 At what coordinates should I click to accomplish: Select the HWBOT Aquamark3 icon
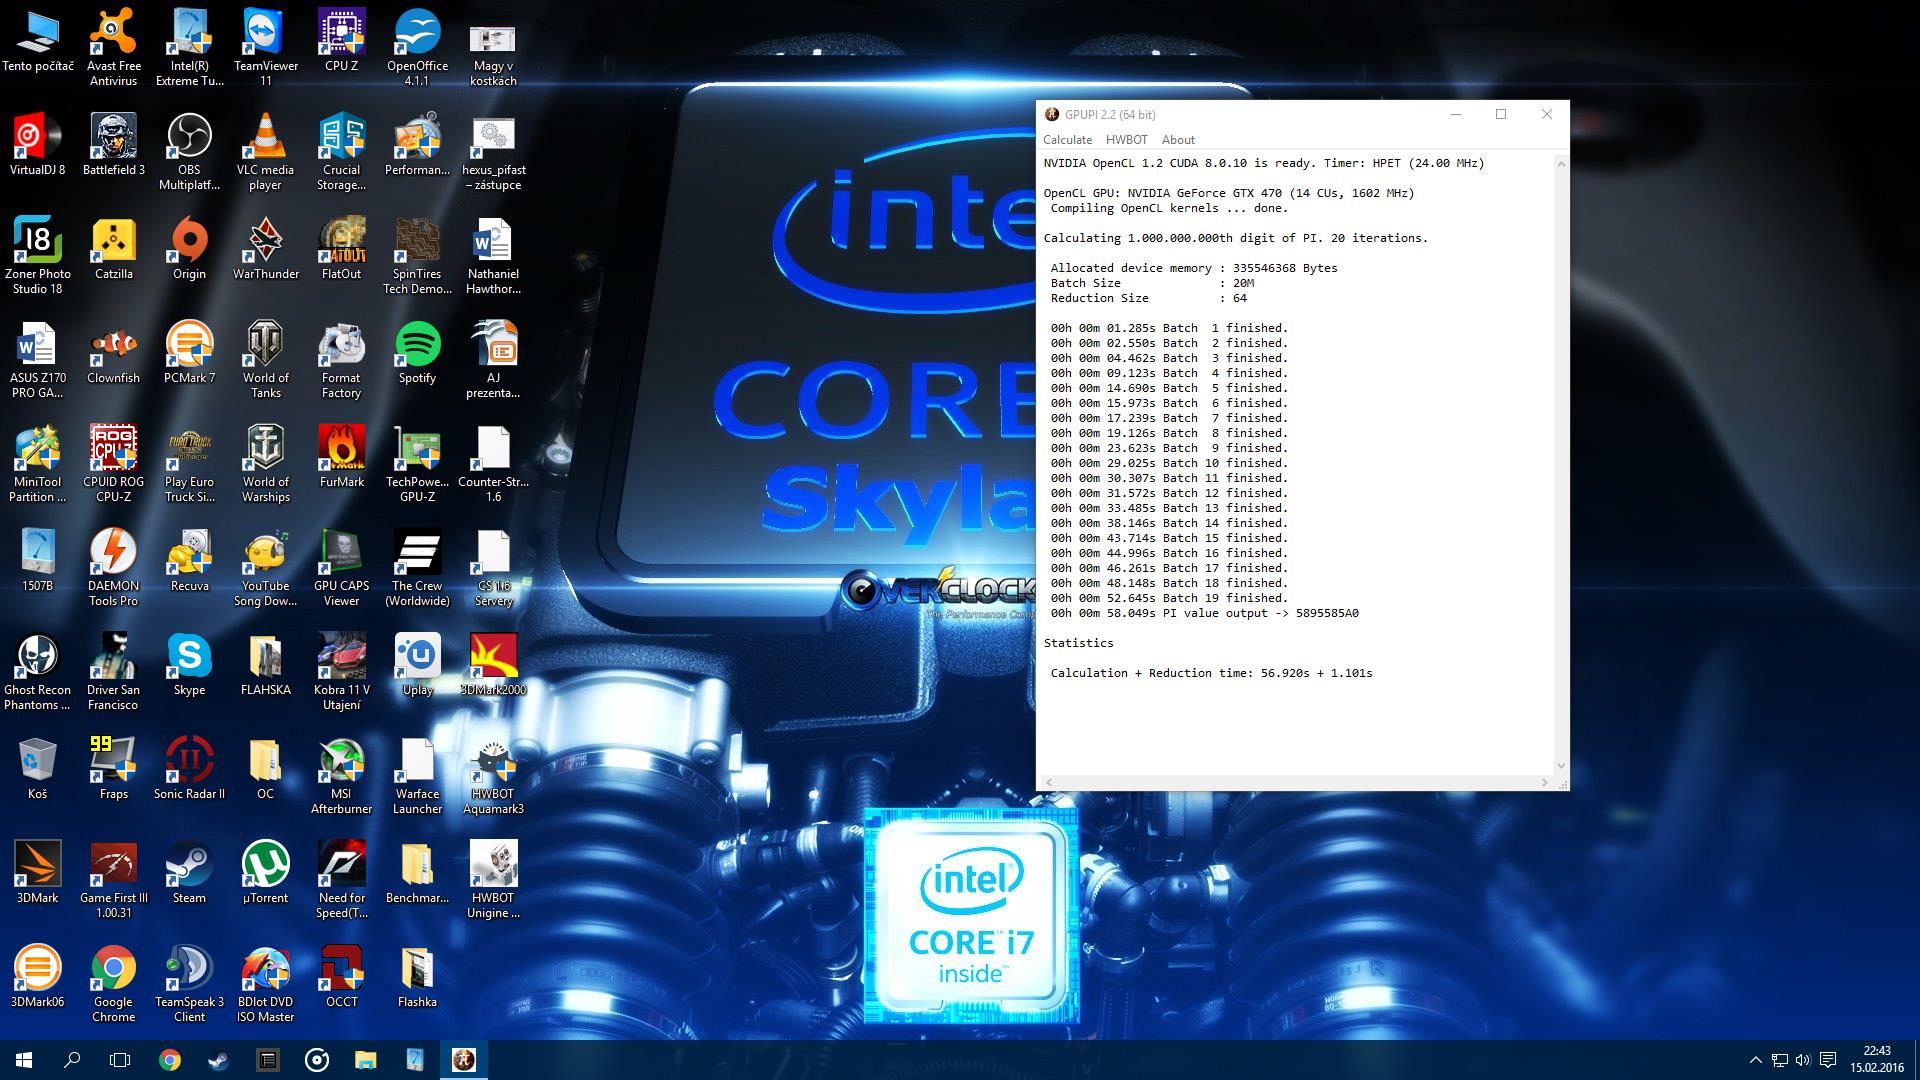pos(493,776)
